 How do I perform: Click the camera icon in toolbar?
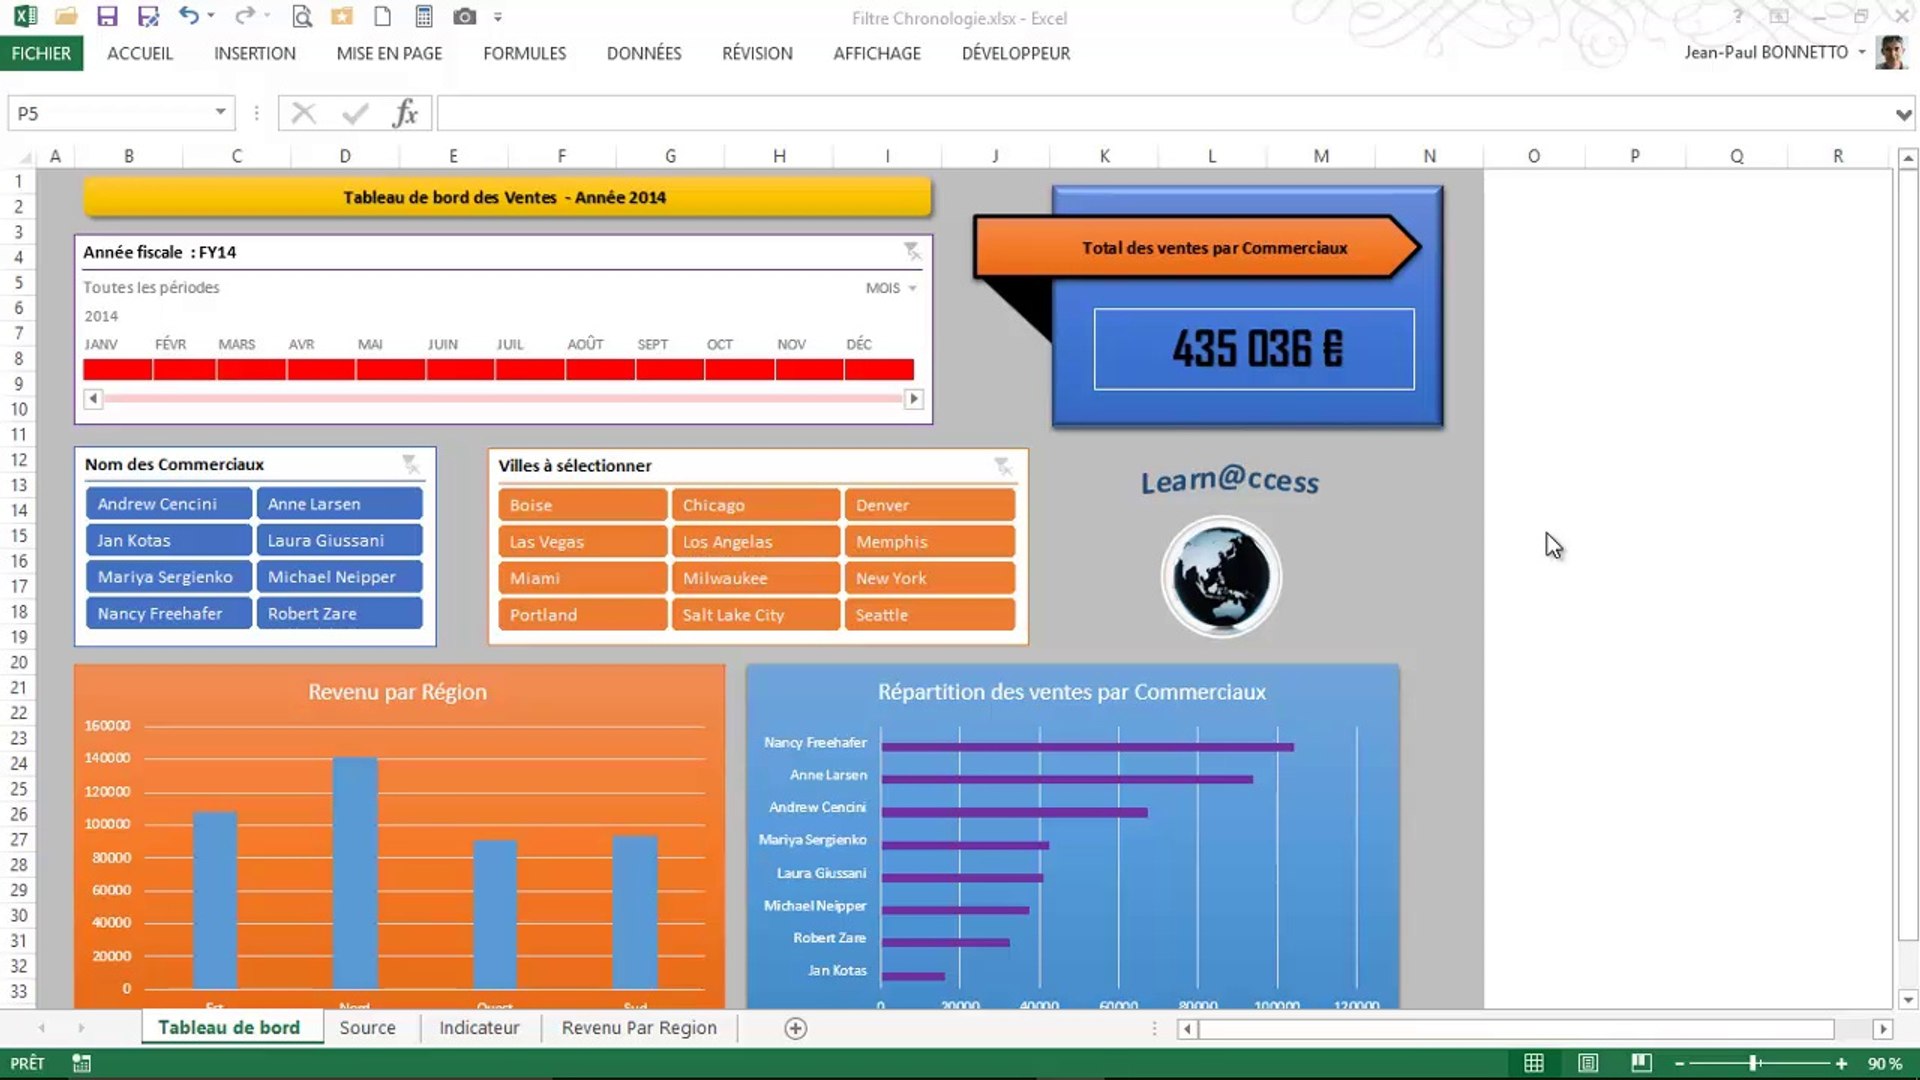tap(464, 17)
